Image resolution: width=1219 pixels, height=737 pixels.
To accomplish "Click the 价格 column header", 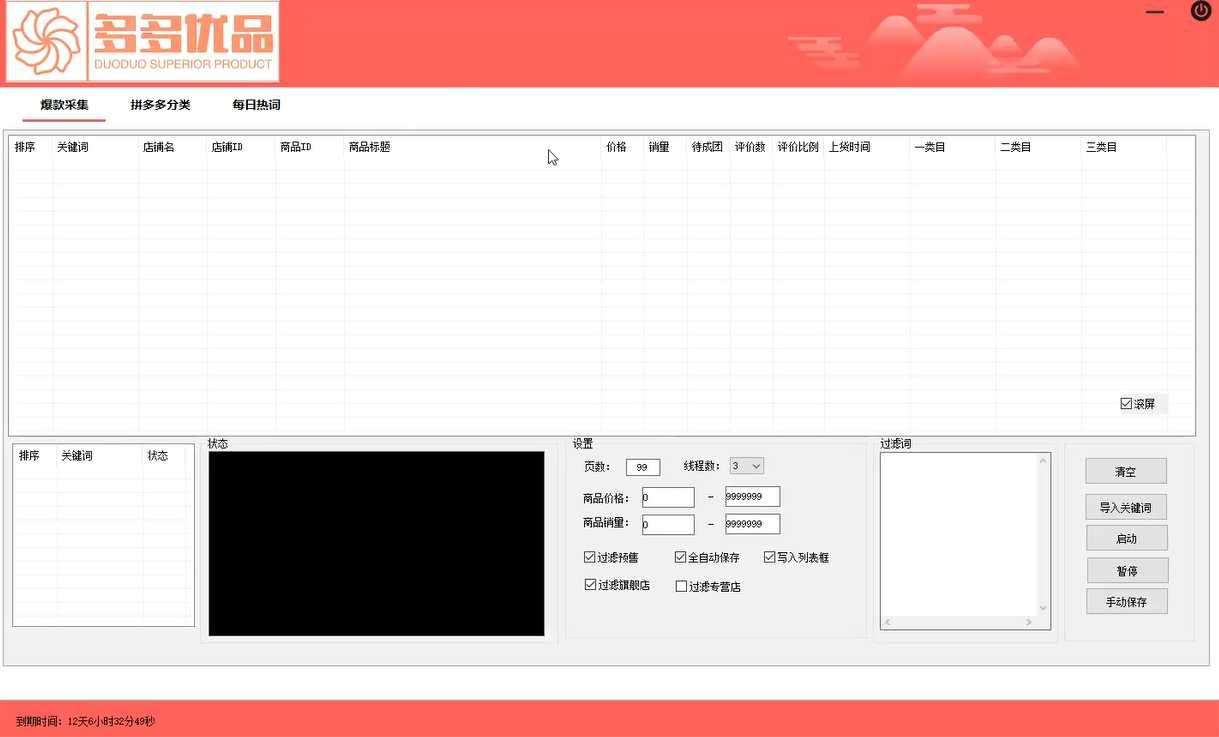I will click(622, 147).
